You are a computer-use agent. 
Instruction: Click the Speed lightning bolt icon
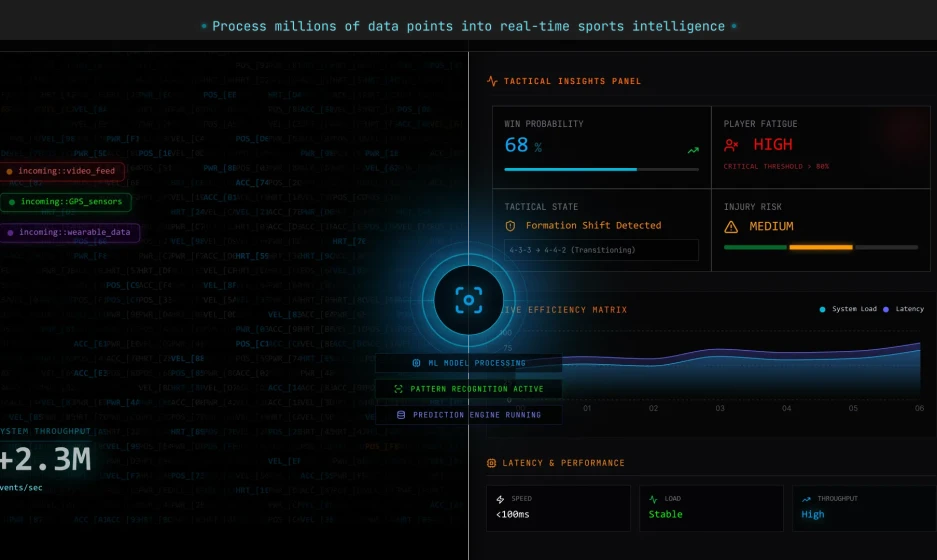[500, 499]
